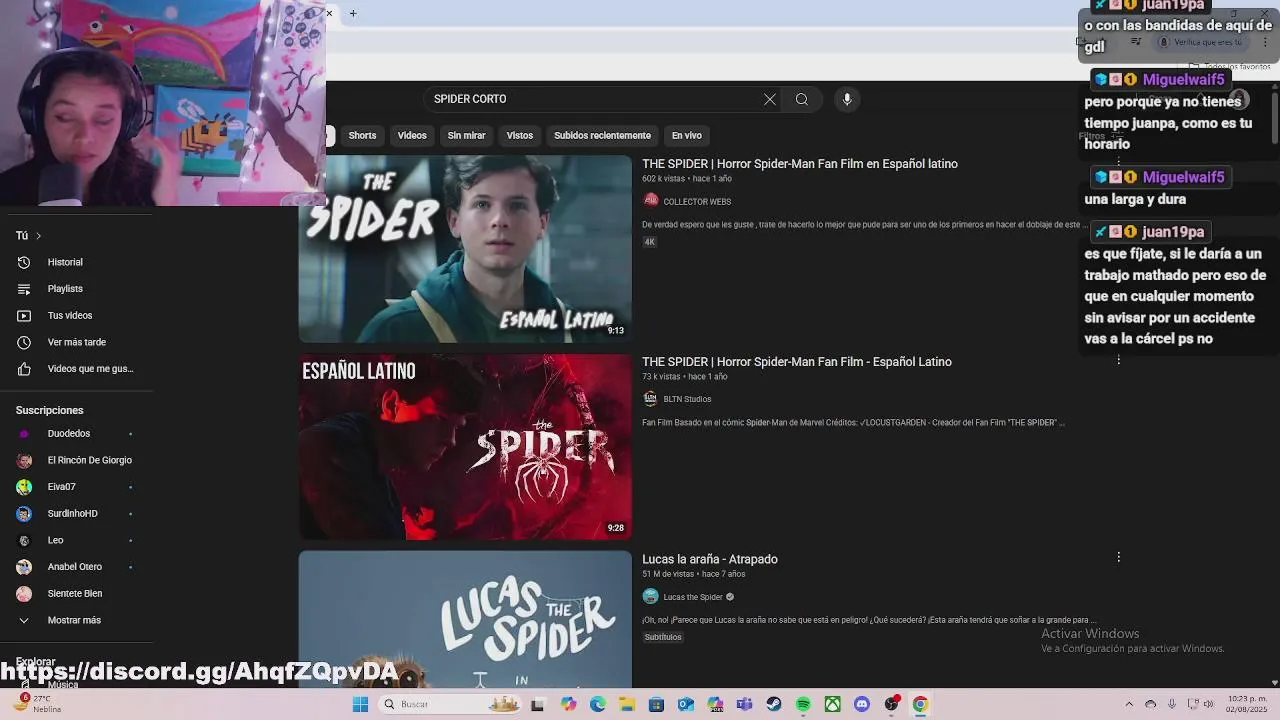Open a new browser tab with plus
The height and width of the screenshot is (720, 1280).
(x=353, y=13)
